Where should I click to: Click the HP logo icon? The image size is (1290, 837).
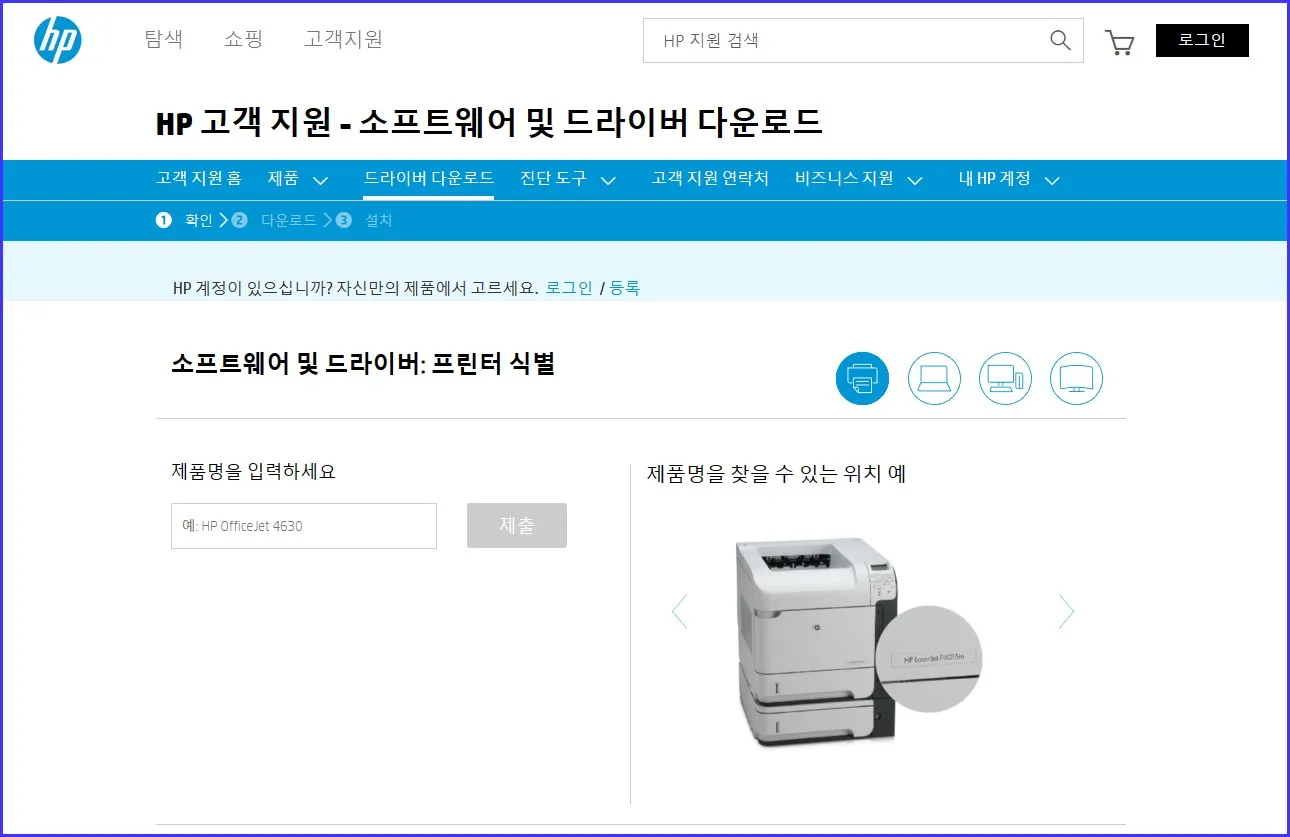(57, 40)
